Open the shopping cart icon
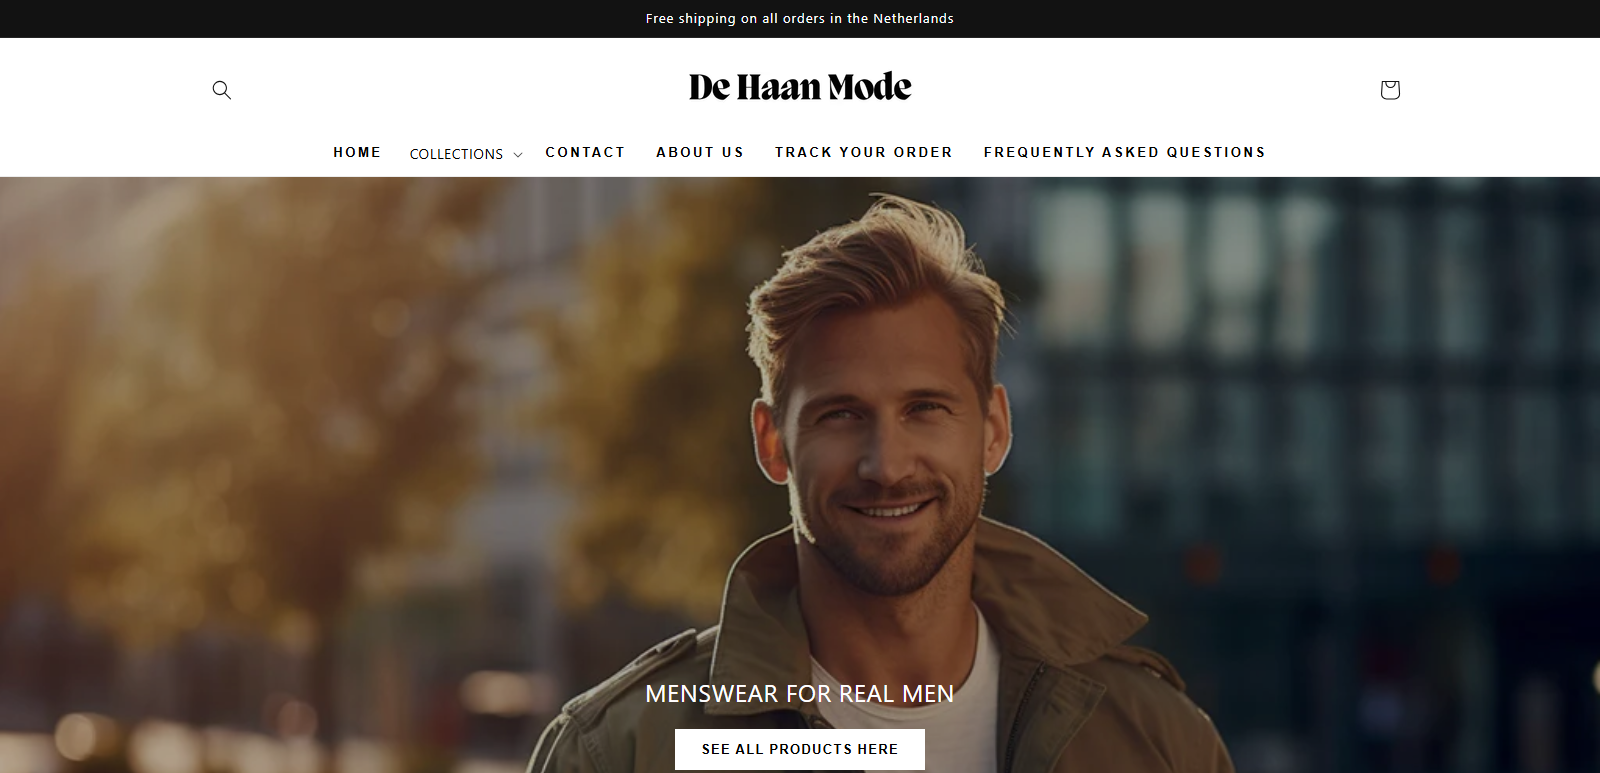This screenshot has width=1600, height=773. pyautogui.click(x=1390, y=90)
